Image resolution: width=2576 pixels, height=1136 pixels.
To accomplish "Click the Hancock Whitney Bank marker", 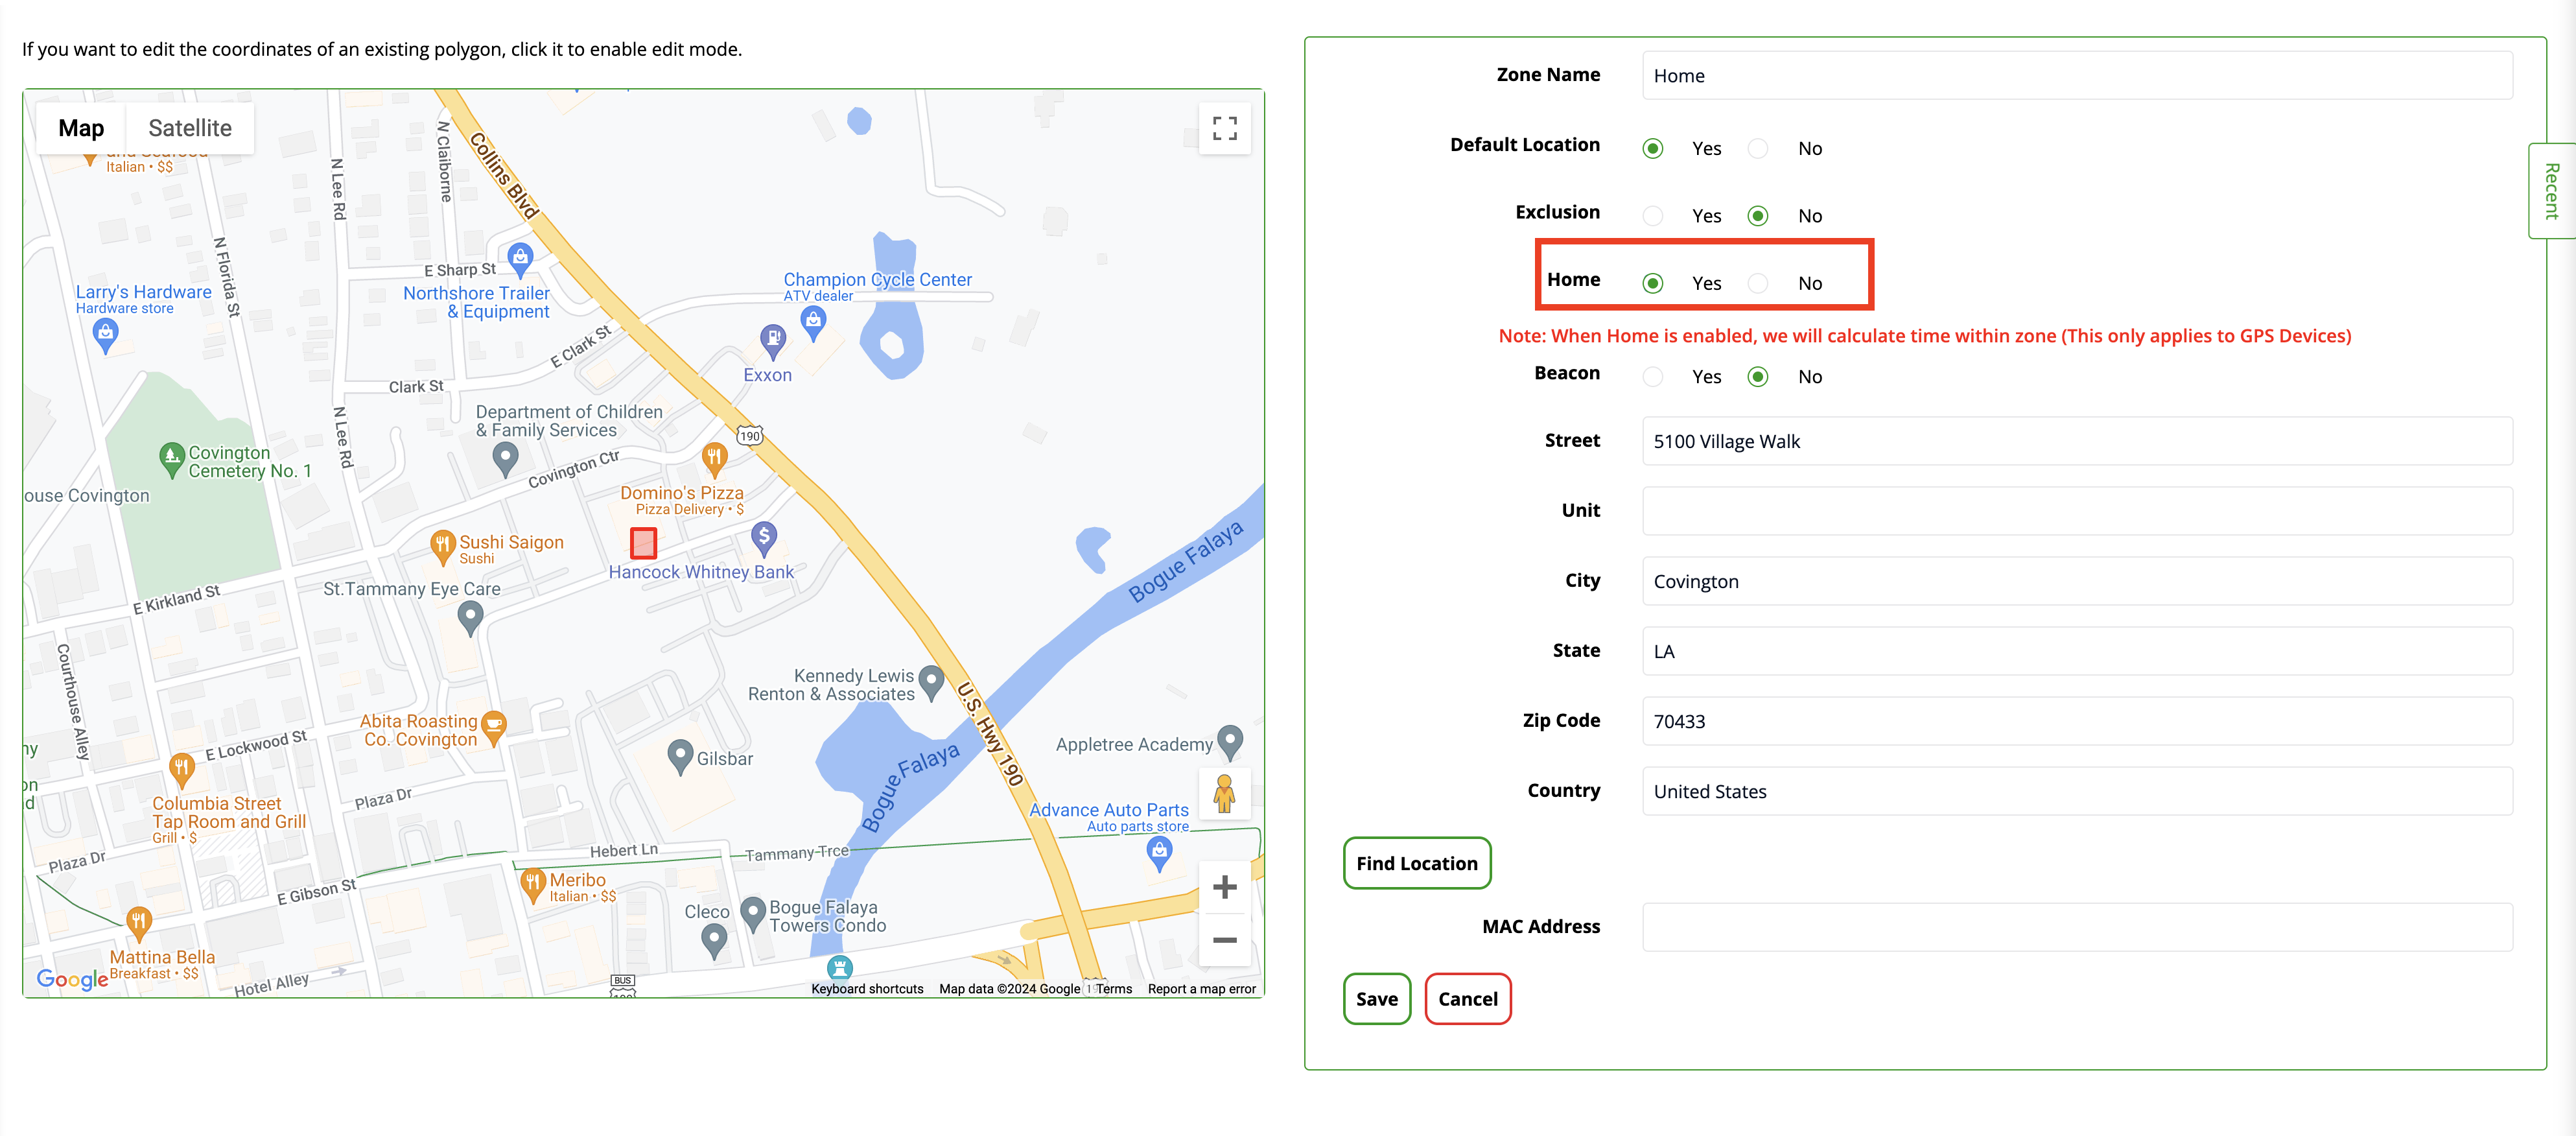I will click(x=764, y=538).
